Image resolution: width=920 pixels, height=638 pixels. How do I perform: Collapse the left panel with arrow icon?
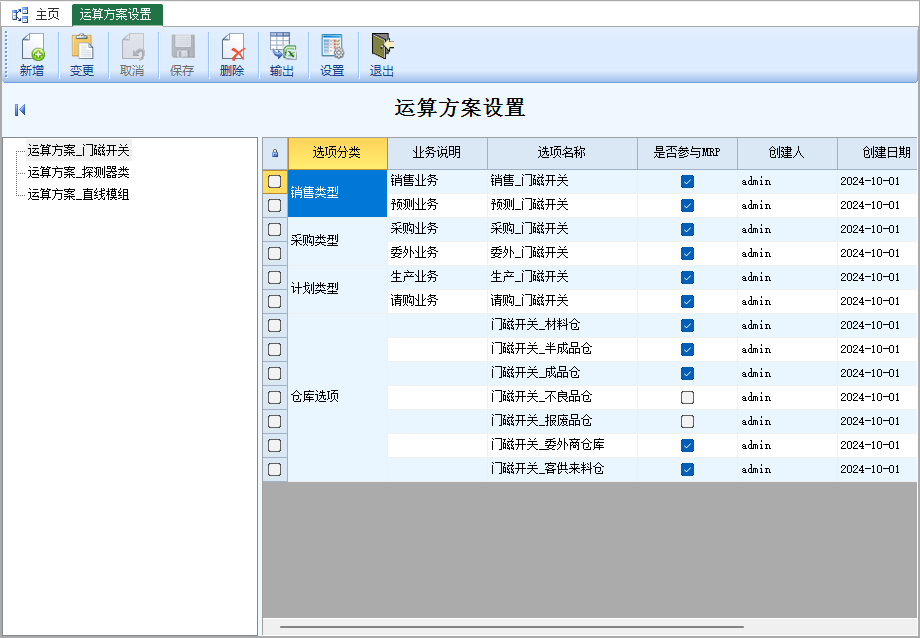point(20,110)
